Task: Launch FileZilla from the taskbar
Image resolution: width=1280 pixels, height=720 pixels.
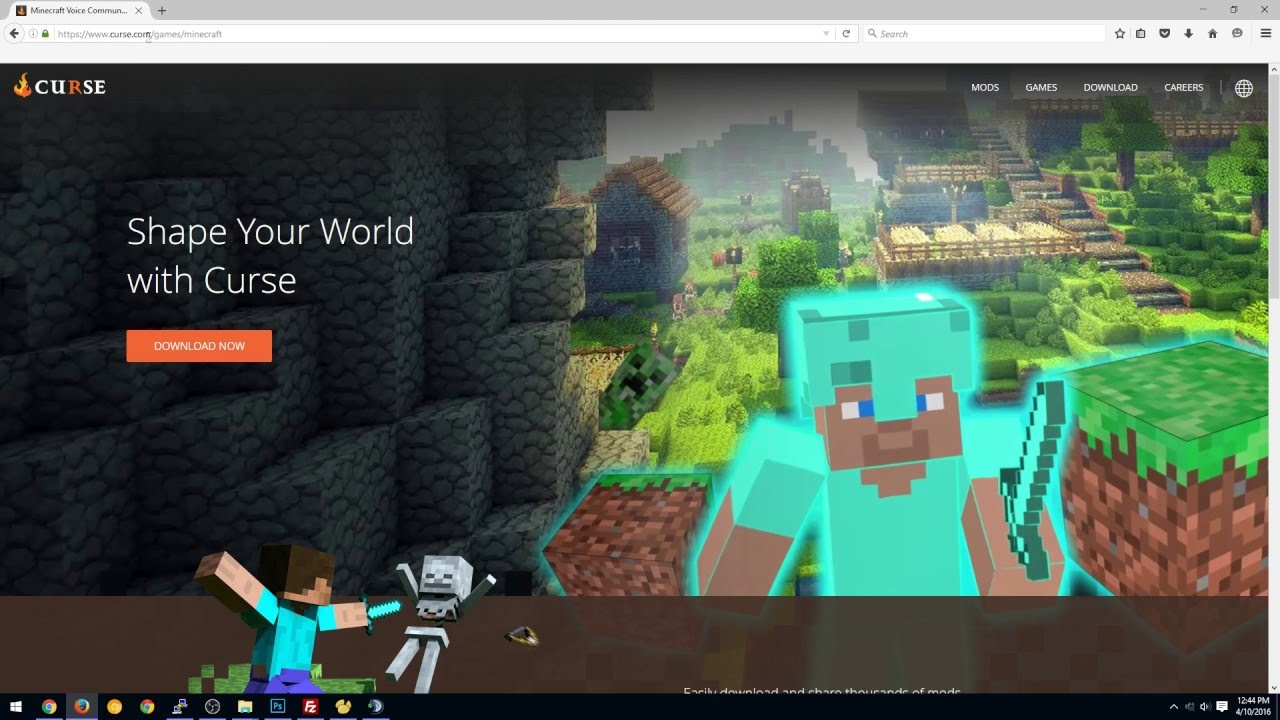Action: (310, 706)
